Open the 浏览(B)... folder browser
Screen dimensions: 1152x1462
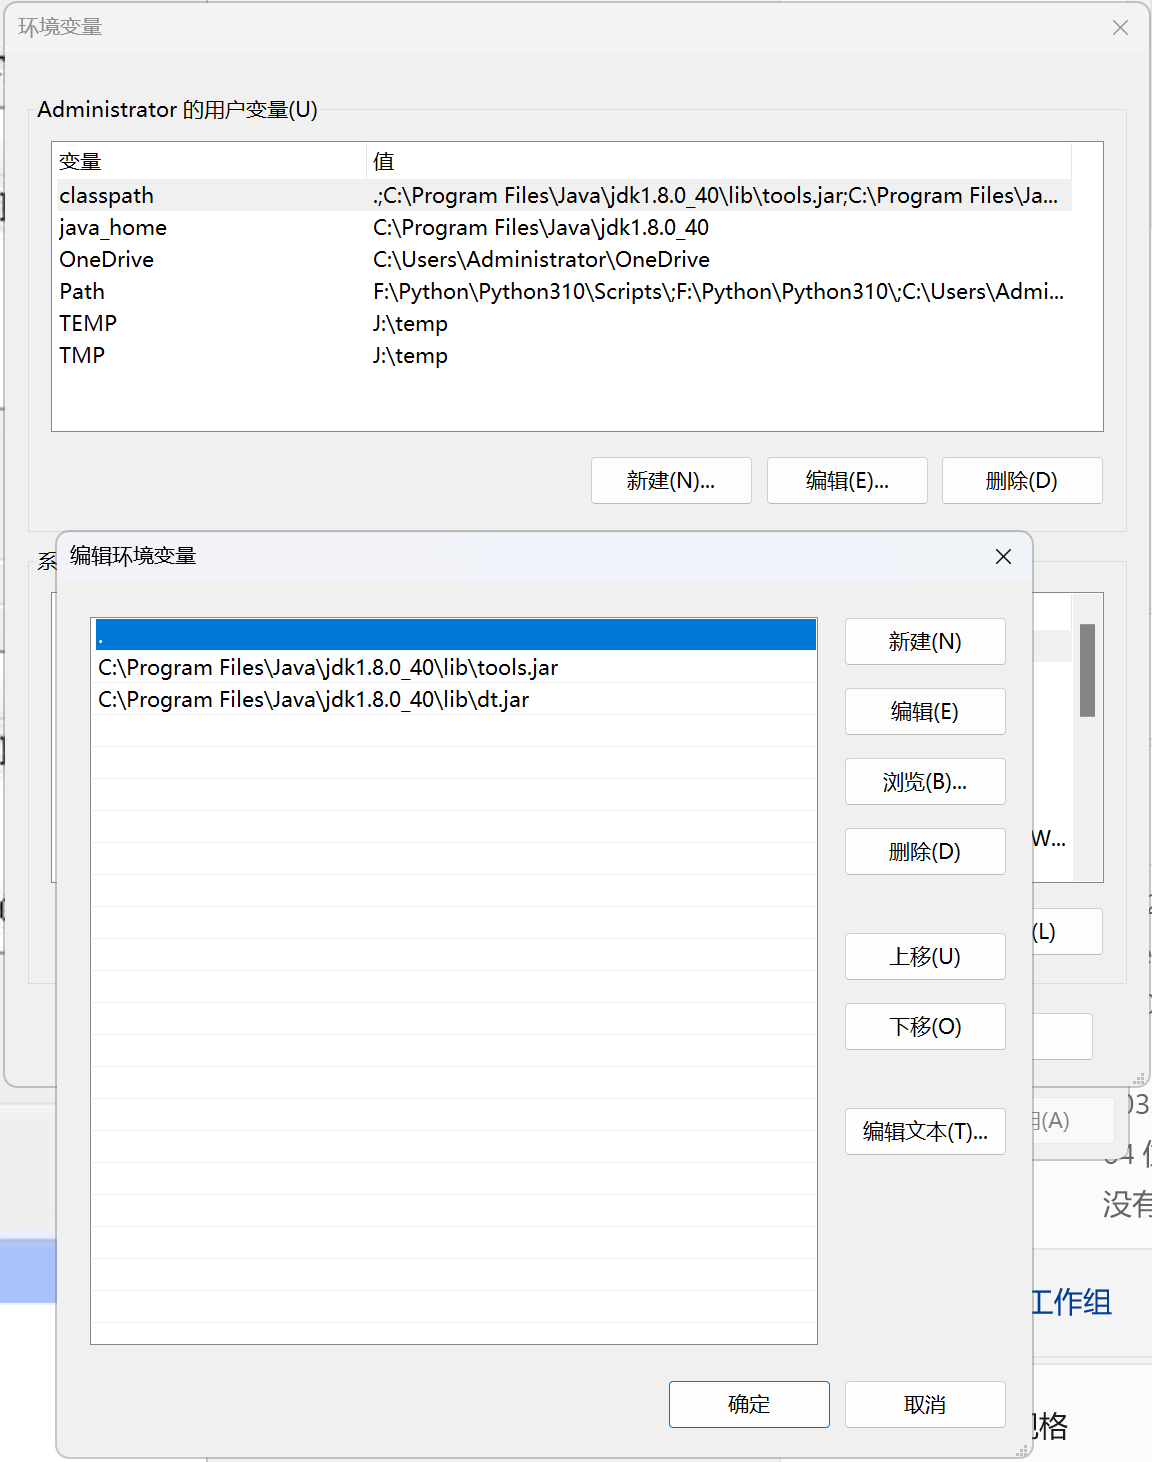tap(924, 781)
